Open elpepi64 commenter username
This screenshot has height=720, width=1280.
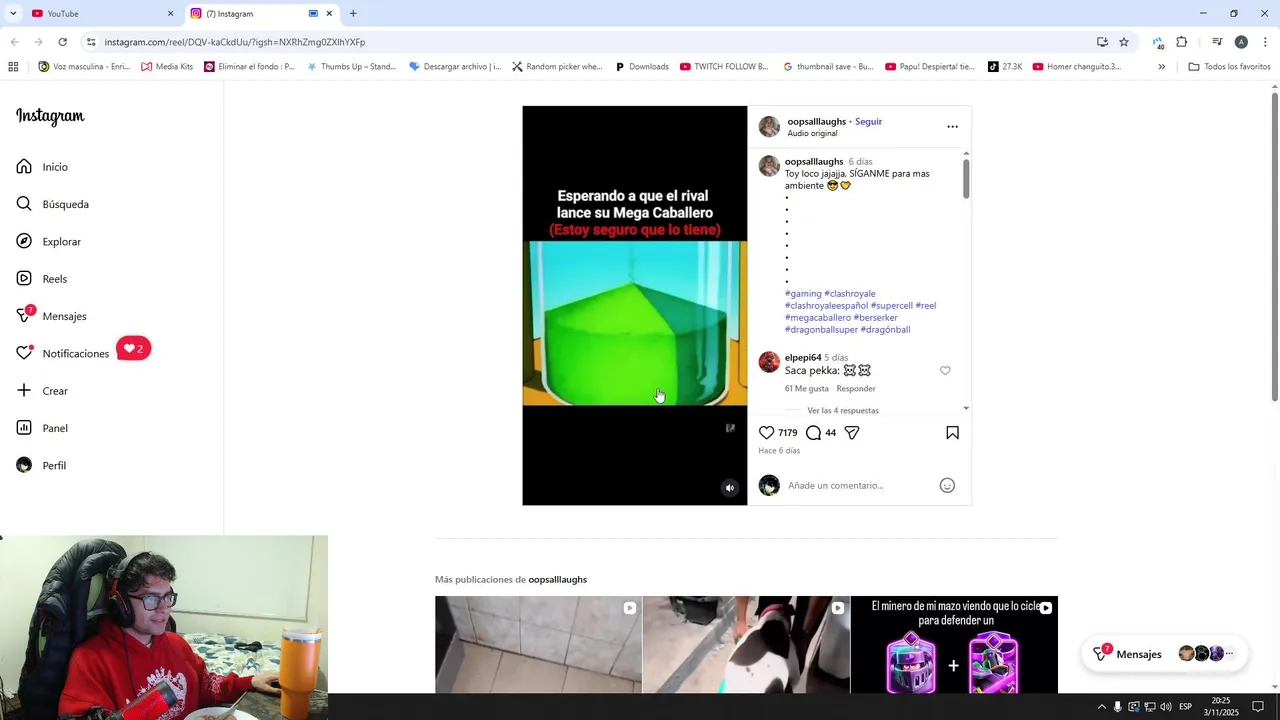tap(803, 357)
